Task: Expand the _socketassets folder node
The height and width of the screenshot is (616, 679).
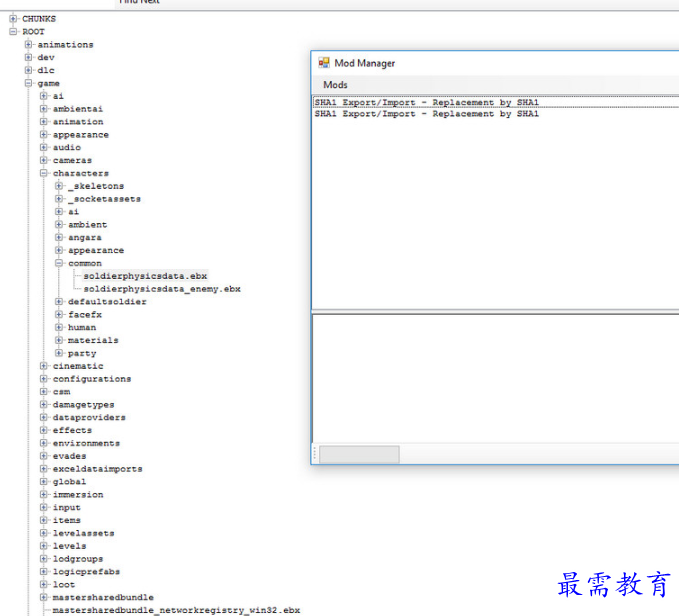Action: pos(59,199)
